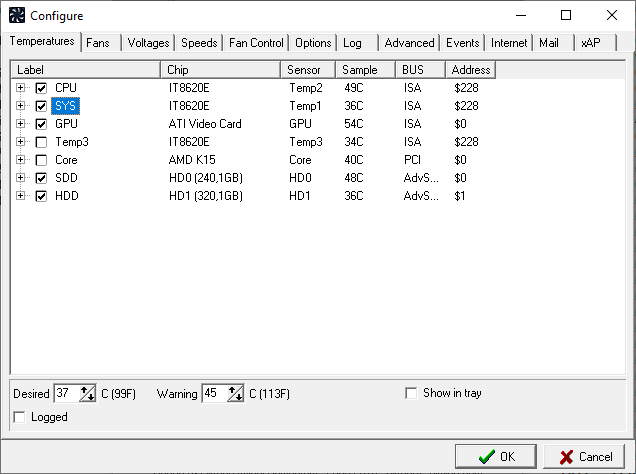The width and height of the screenshot is (636, 474).
Task: Expand the GPU tree node
Action: point(20,123)
